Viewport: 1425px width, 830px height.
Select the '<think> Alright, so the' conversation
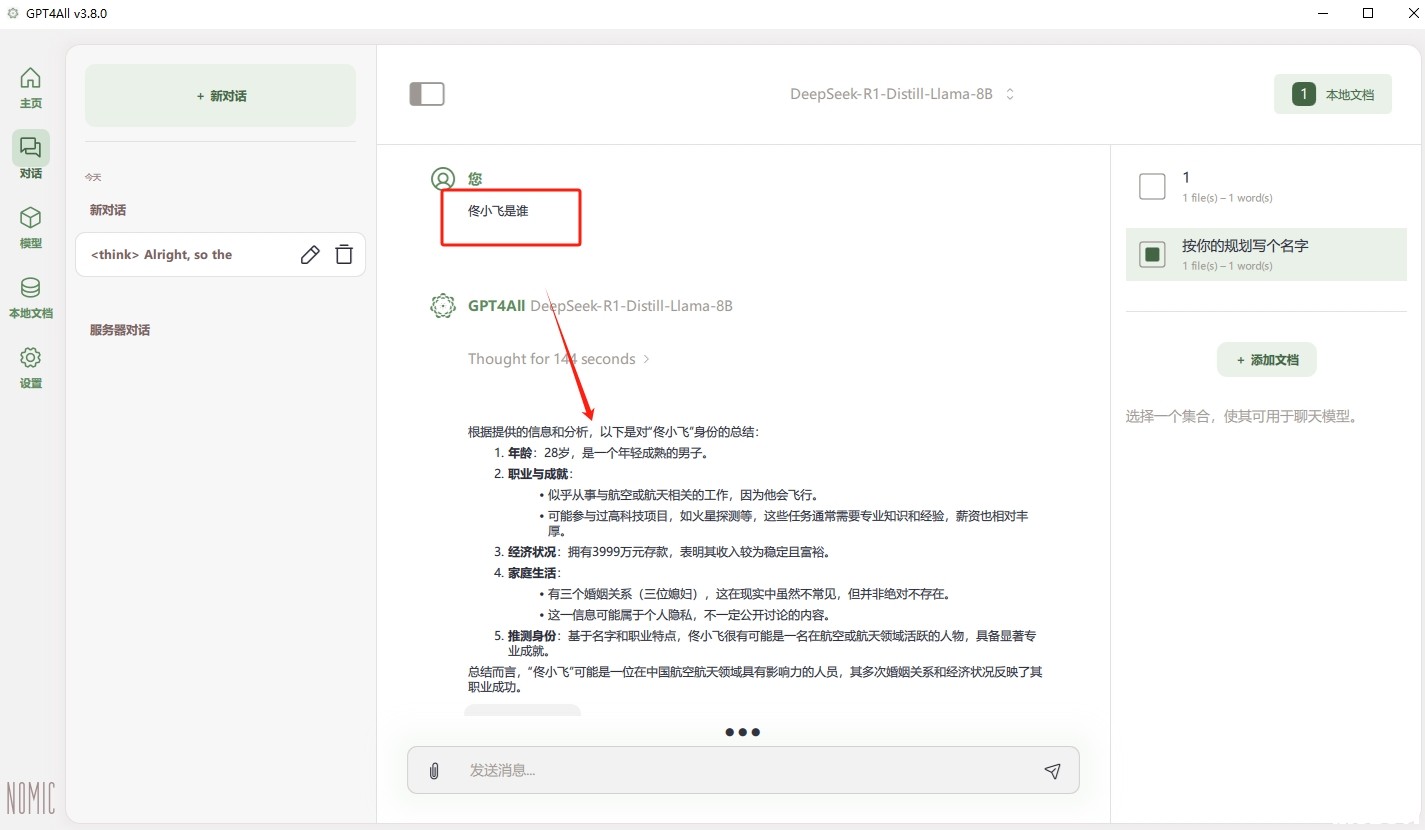pos(220,255)
